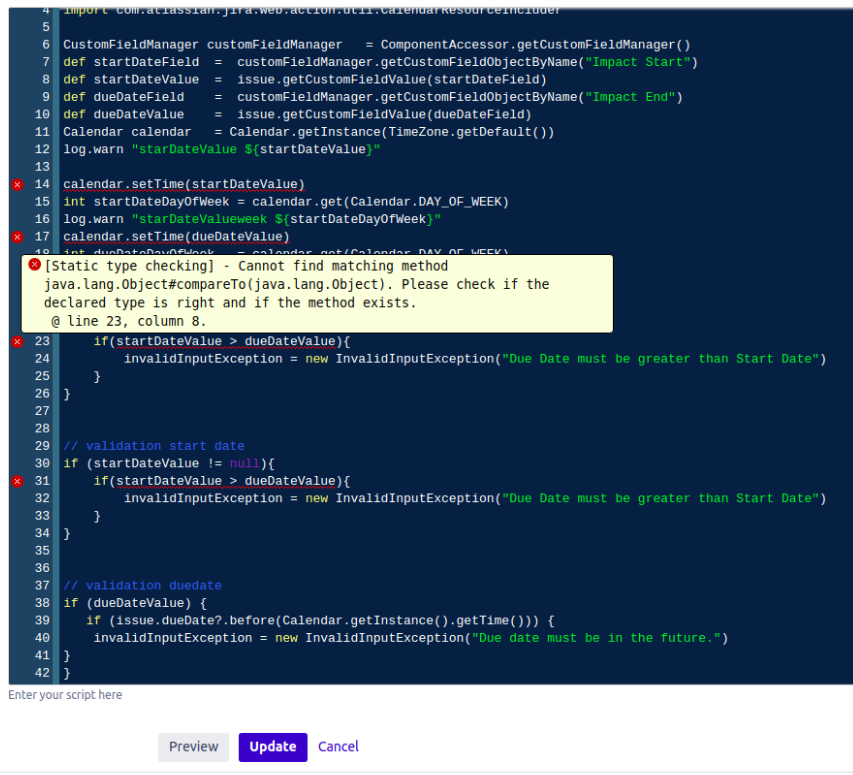Click the Preview button
This screenshot has height=775, width=853.
coord(193,746)
